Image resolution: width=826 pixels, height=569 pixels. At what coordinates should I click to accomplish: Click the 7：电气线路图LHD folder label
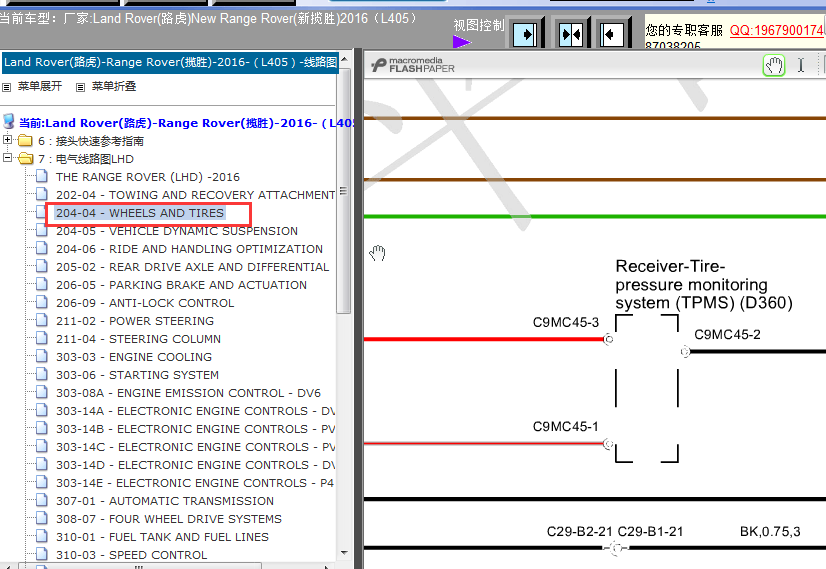click(x=86, y=159)
